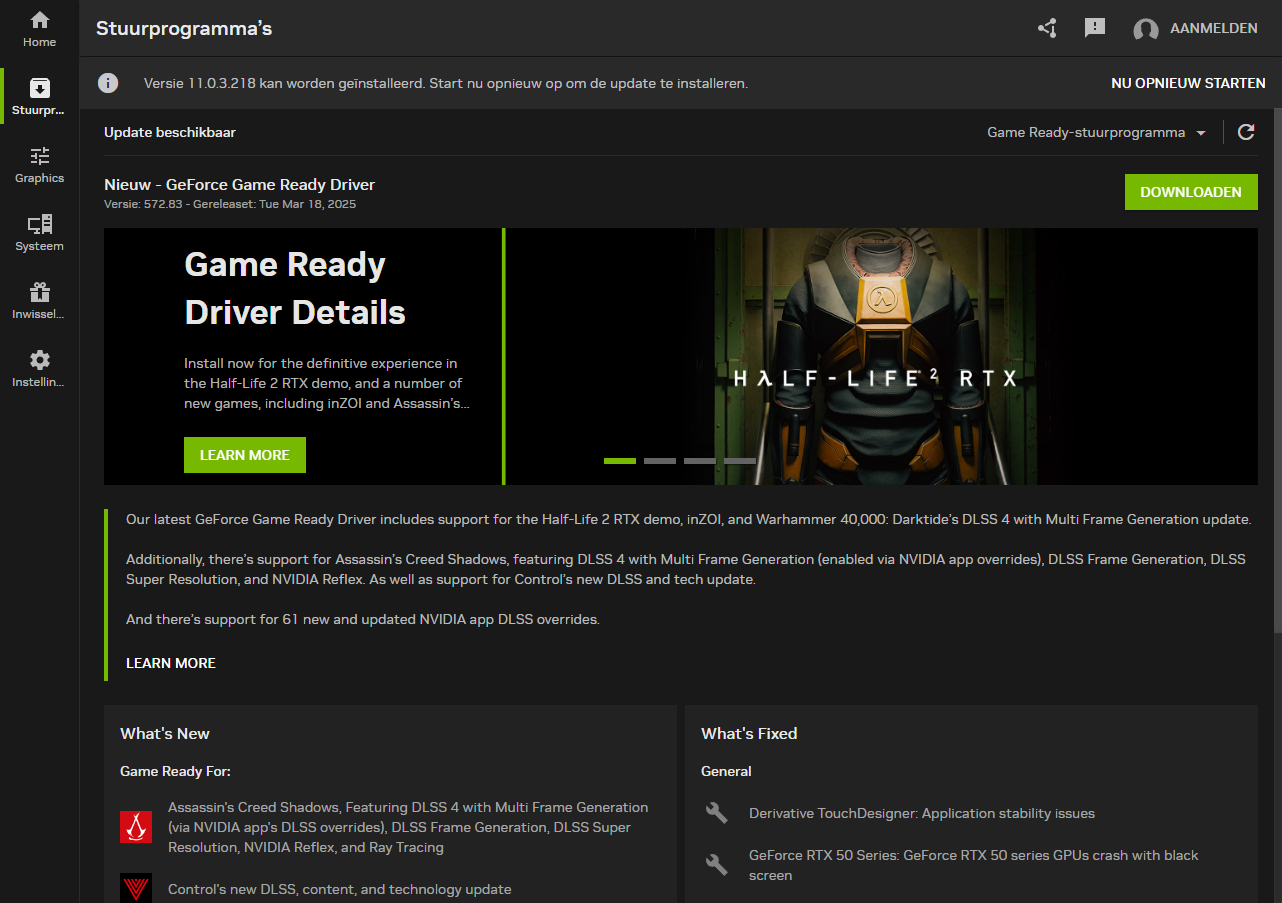
Task: Click green Learn More banner button
Action: (x=245, y=455)
